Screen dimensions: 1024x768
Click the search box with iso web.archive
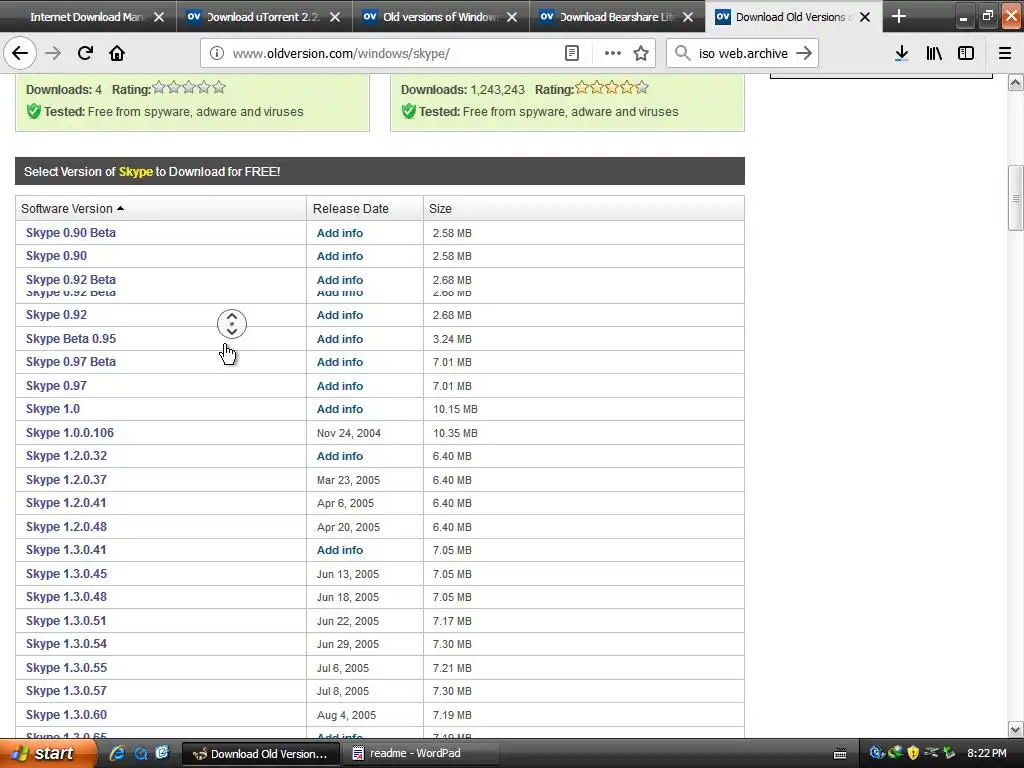tap(743, 54)
